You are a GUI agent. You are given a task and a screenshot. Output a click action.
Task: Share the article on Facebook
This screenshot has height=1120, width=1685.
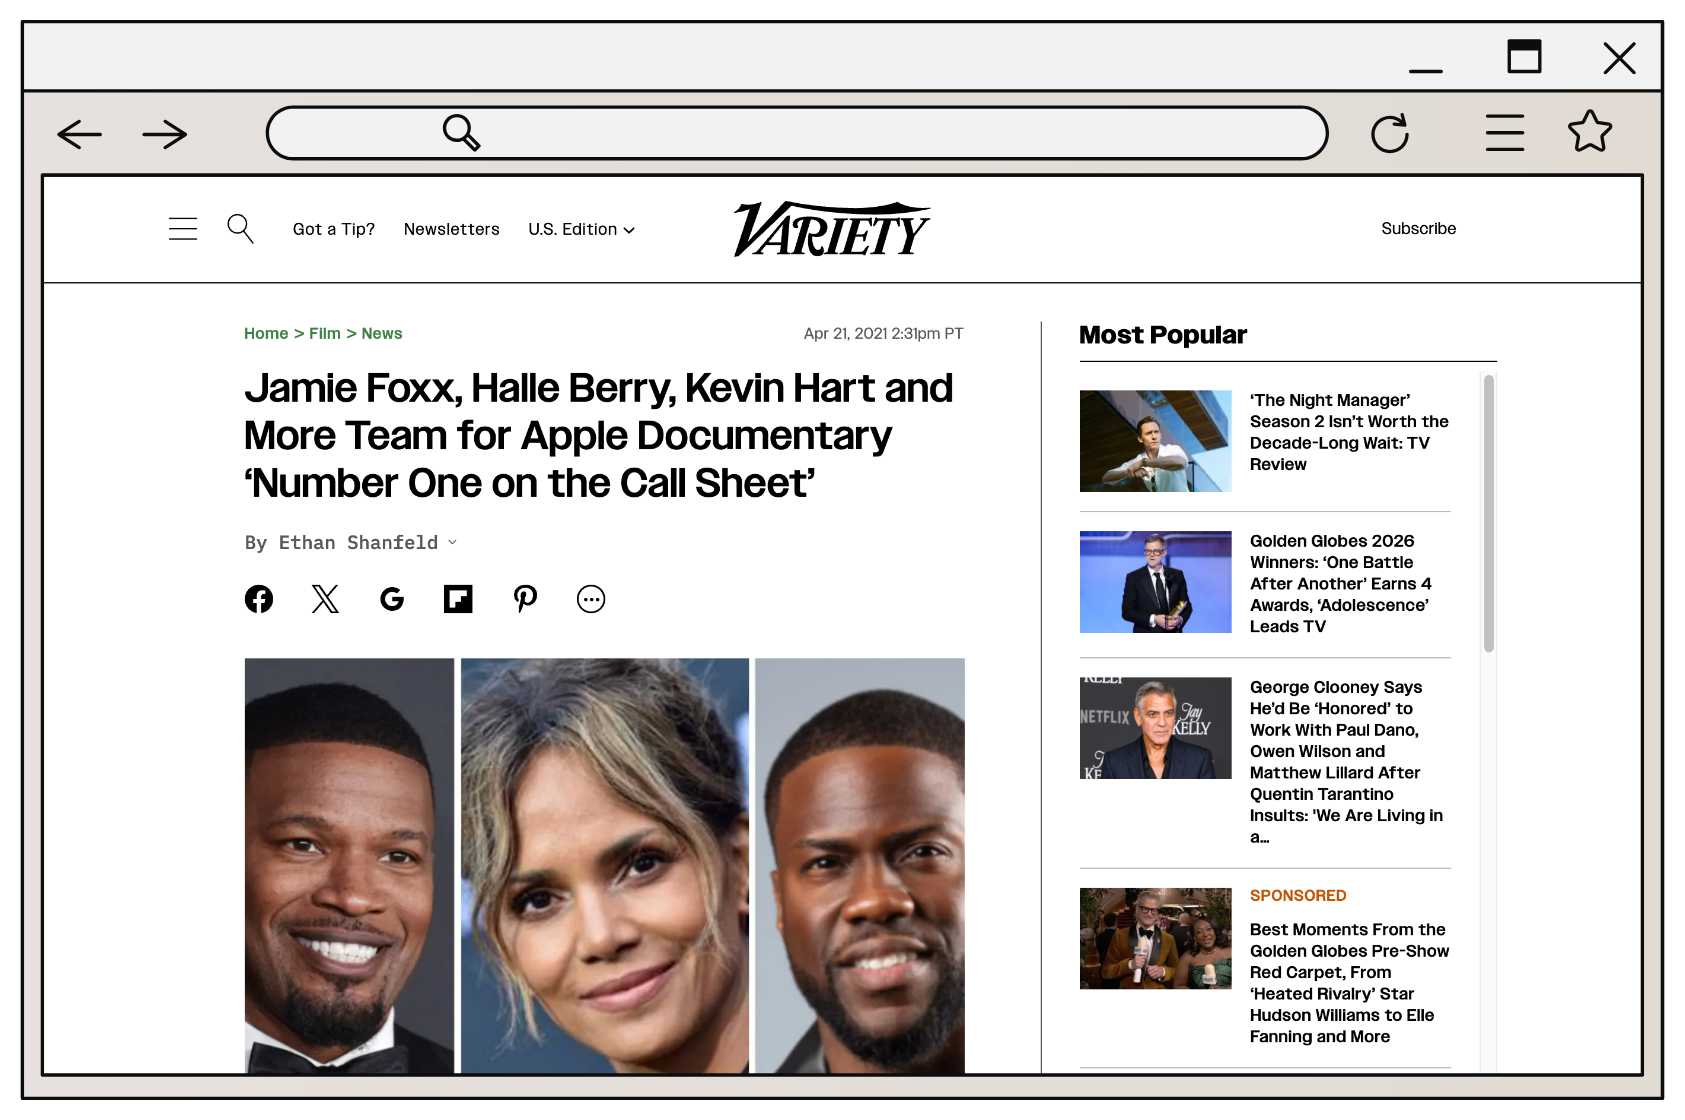click(259, 598)
